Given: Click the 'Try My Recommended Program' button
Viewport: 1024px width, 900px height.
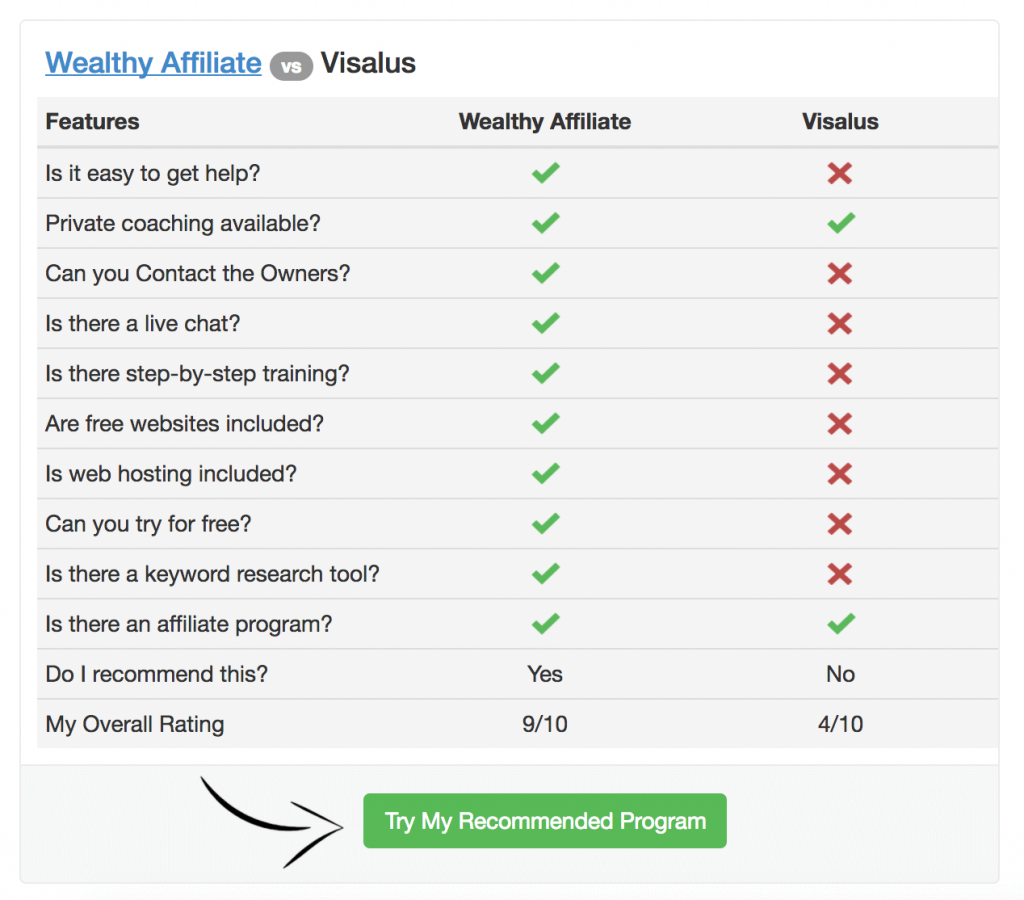Looking at the screenshot, I should pos(545,821).
